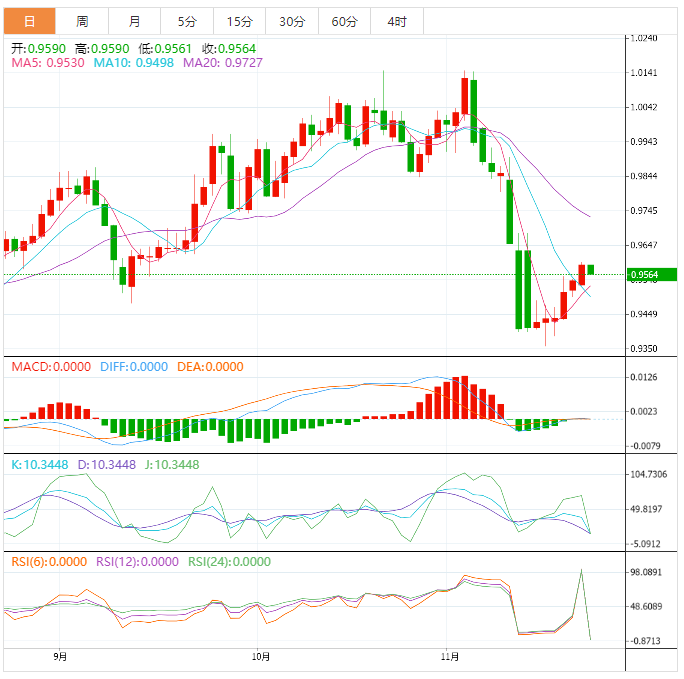
Task: Select the 15分 timeframe tab
Action: pos(240,21)
